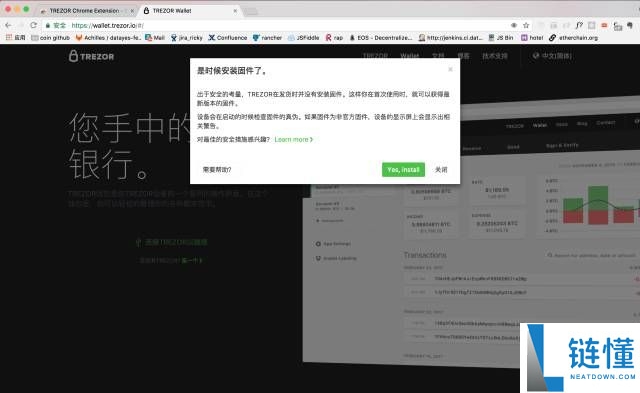
Task: Click the secure lock icon in address bar
Action: (x=48, y=25)
